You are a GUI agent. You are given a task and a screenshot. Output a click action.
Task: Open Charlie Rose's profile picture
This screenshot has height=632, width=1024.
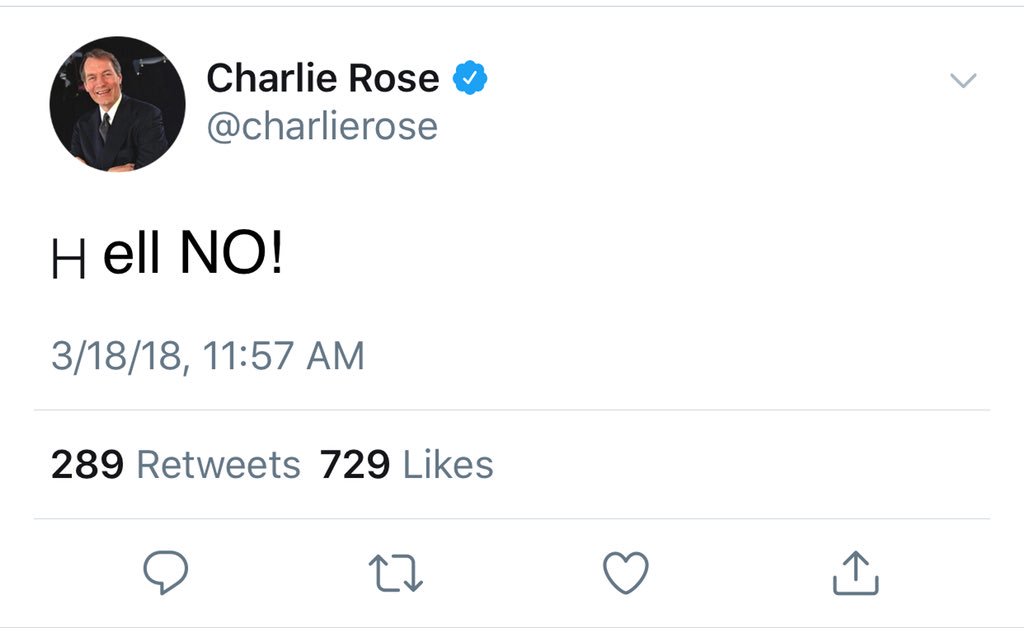118,104
